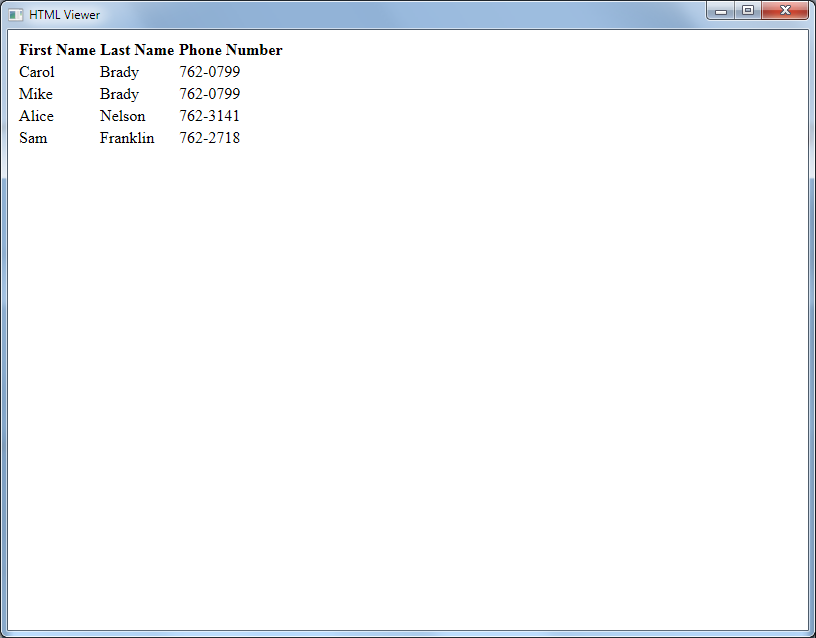Viewport: 816px width, 638px height.
Task: Click Brady in Mike's row
Action: (119, 94)
